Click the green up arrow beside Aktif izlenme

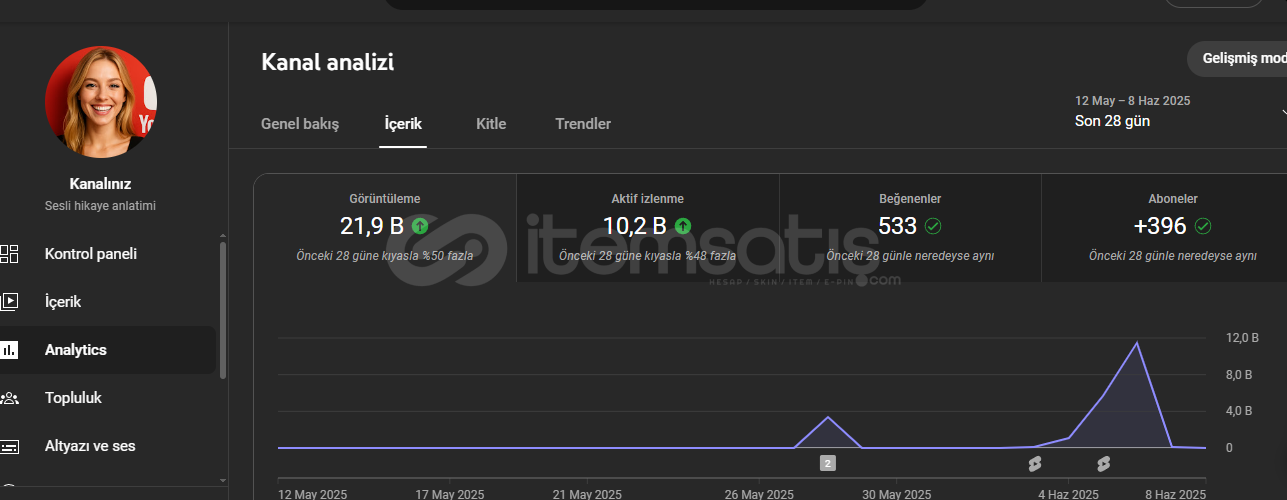(x=683, y=226)
